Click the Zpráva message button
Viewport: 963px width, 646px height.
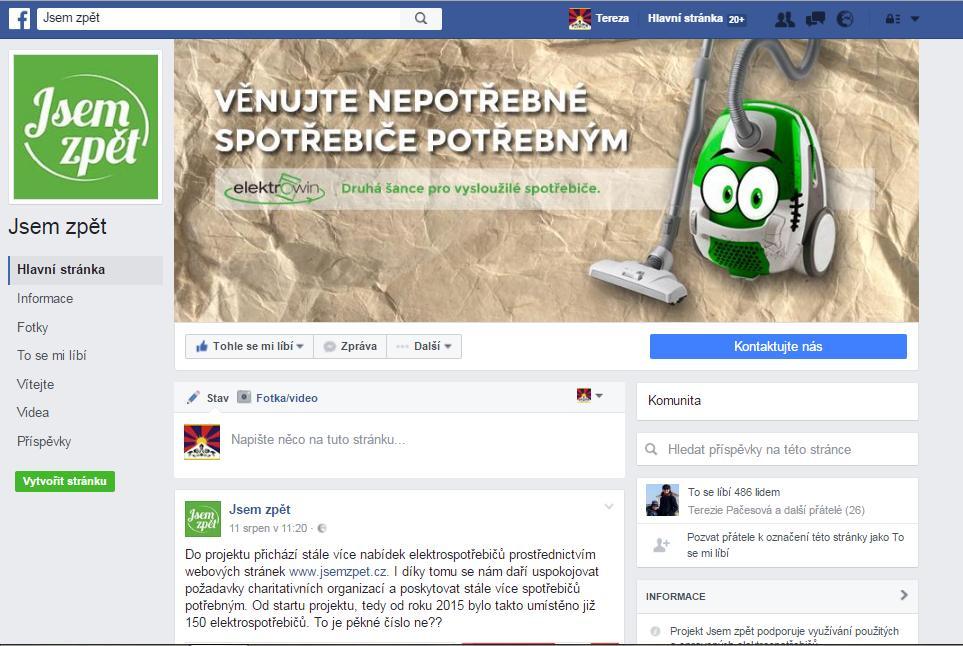[350, 346]
